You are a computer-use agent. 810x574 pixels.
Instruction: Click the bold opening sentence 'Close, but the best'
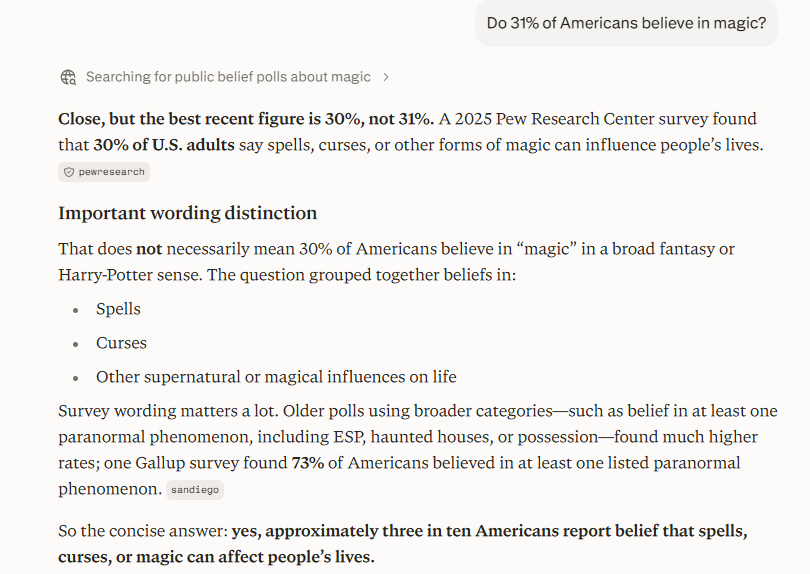point(246,119)
